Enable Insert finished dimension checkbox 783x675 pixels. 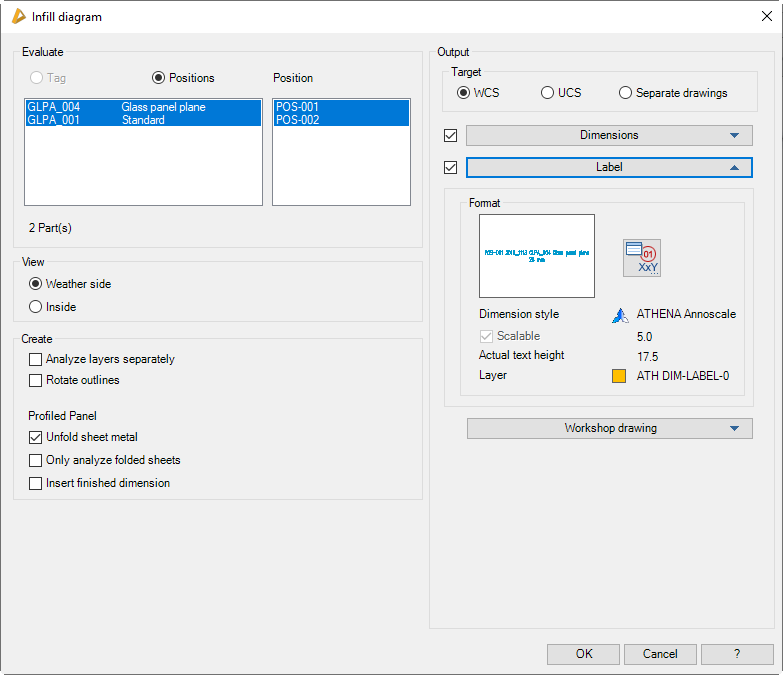tap(36, 483)
